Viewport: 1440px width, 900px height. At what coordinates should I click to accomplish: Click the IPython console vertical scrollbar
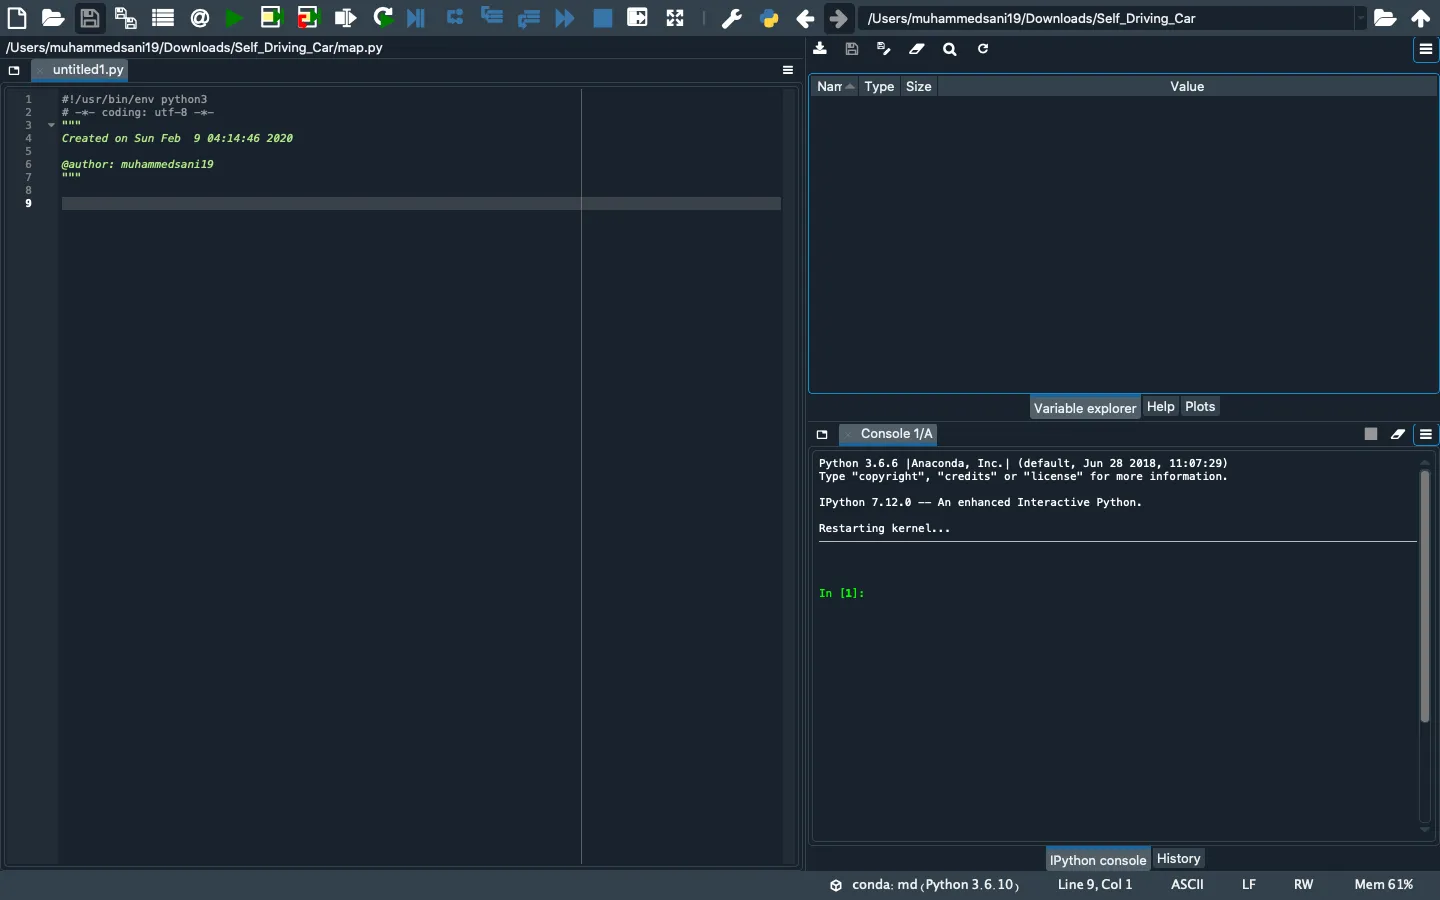click(1425, 596)
